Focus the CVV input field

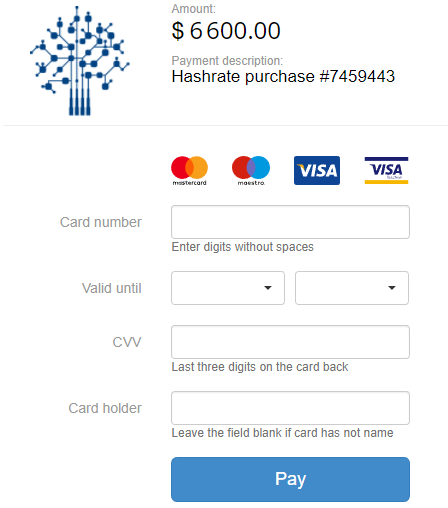tap(290, 342)
